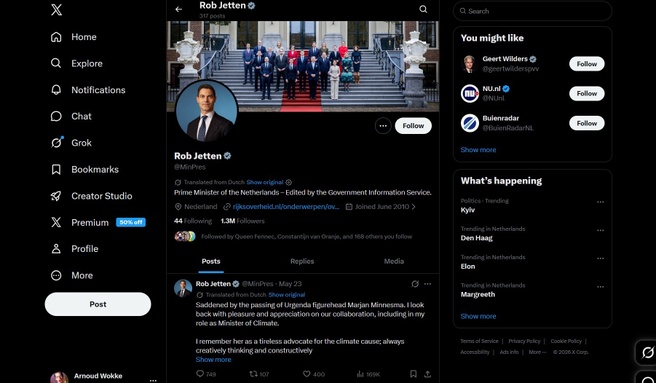Click the 50% off Premium badge
Screen dimensions: 656x383
[131, 222]
